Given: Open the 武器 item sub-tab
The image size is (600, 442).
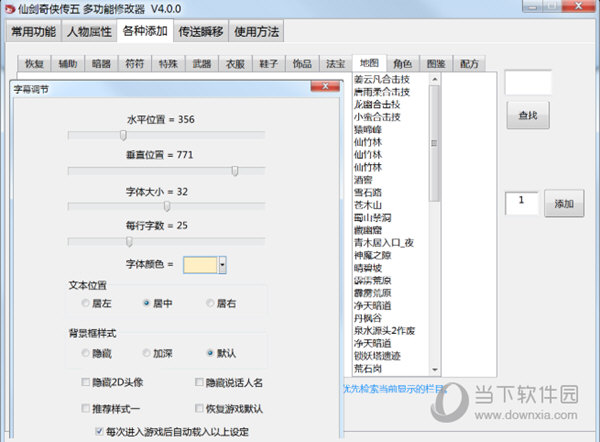Looking at the screenshot, I should tap(202, 64).
